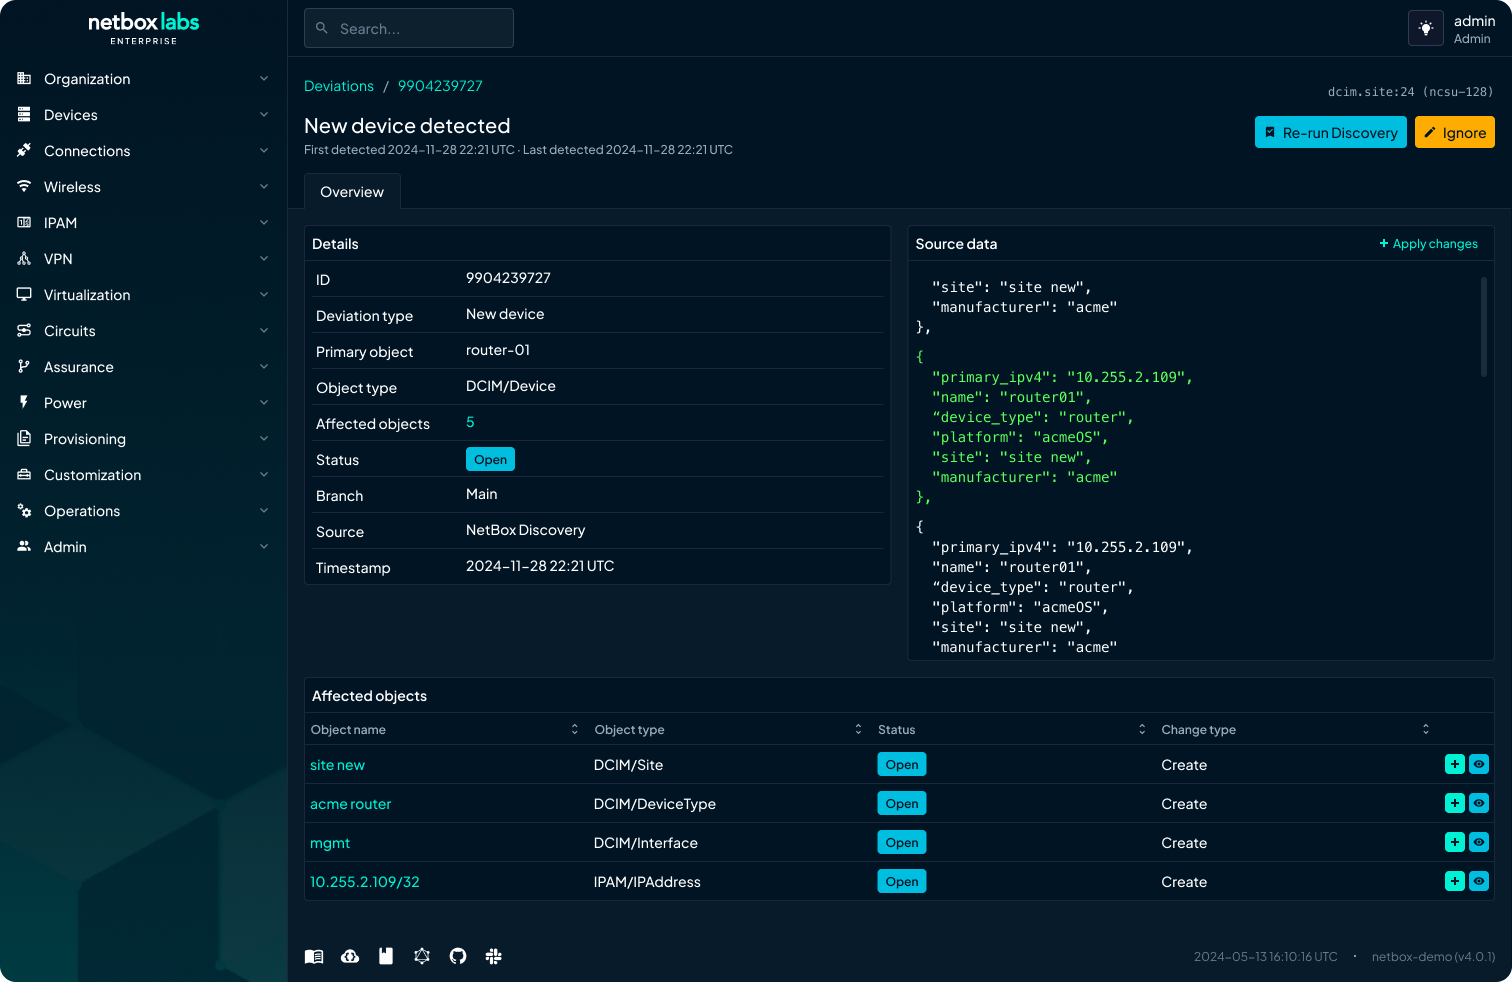Click the VPN sidebar icon
1512x982 pixels.
pos(24,258)
